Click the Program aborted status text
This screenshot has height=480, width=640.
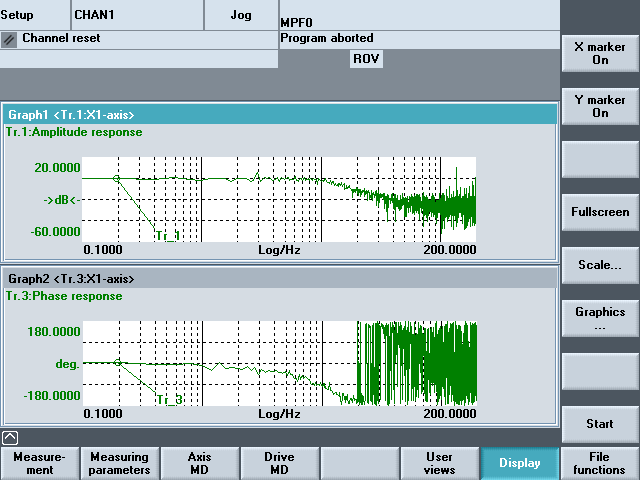[x=327, y=38]
